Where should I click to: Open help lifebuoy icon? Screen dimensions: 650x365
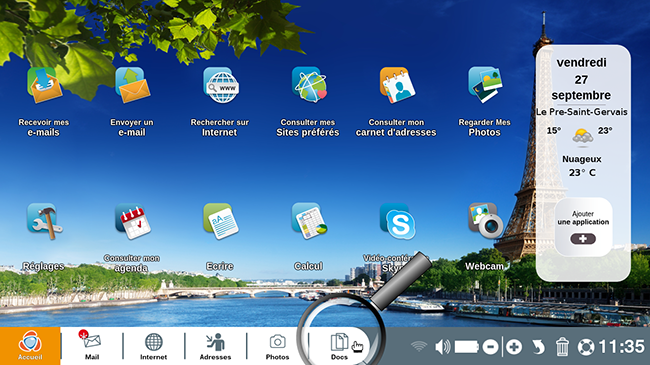[x=586, y=347]
